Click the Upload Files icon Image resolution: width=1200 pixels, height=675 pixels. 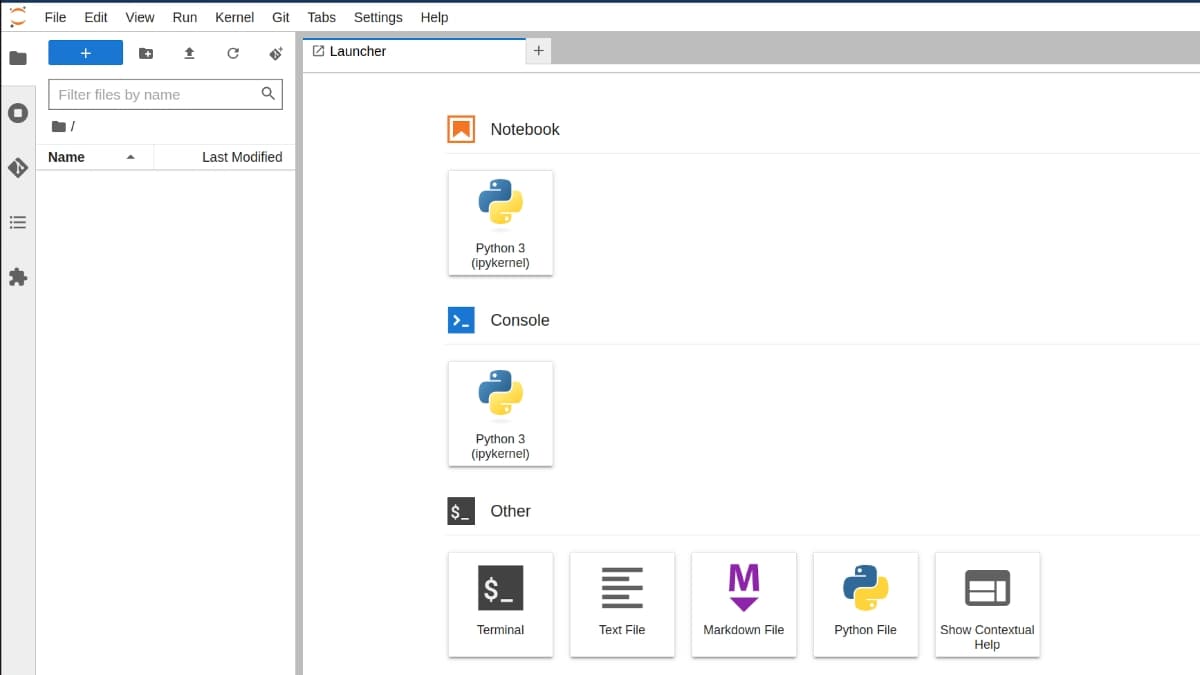tap(189, 53)
